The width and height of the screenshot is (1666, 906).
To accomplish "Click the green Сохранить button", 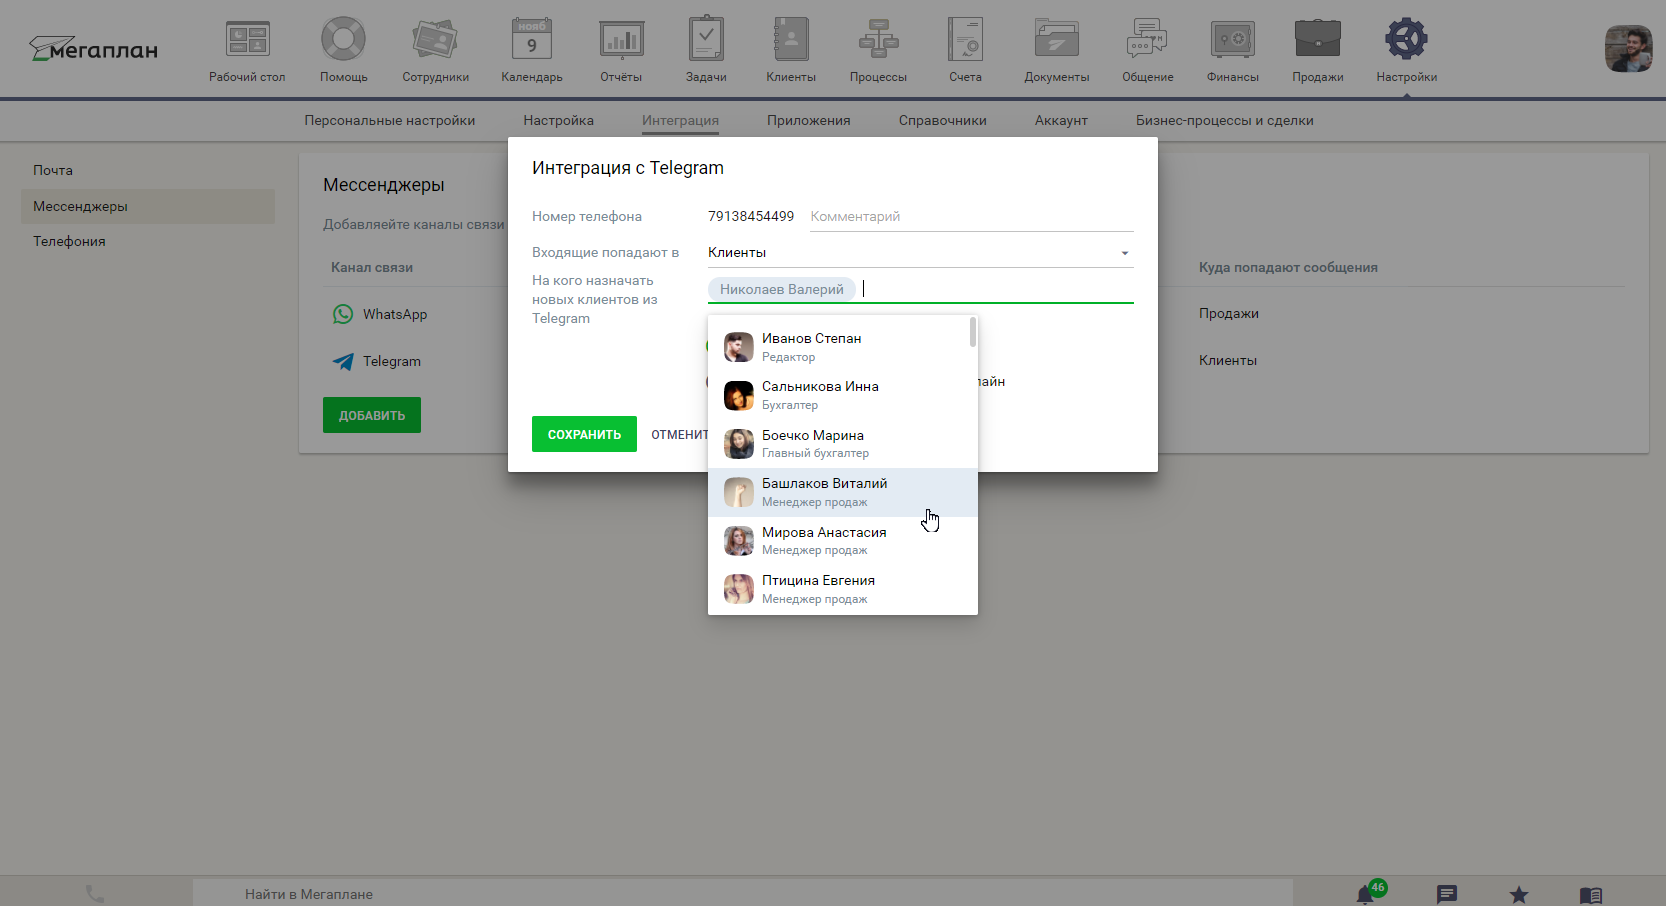I will tap(584, 434).
